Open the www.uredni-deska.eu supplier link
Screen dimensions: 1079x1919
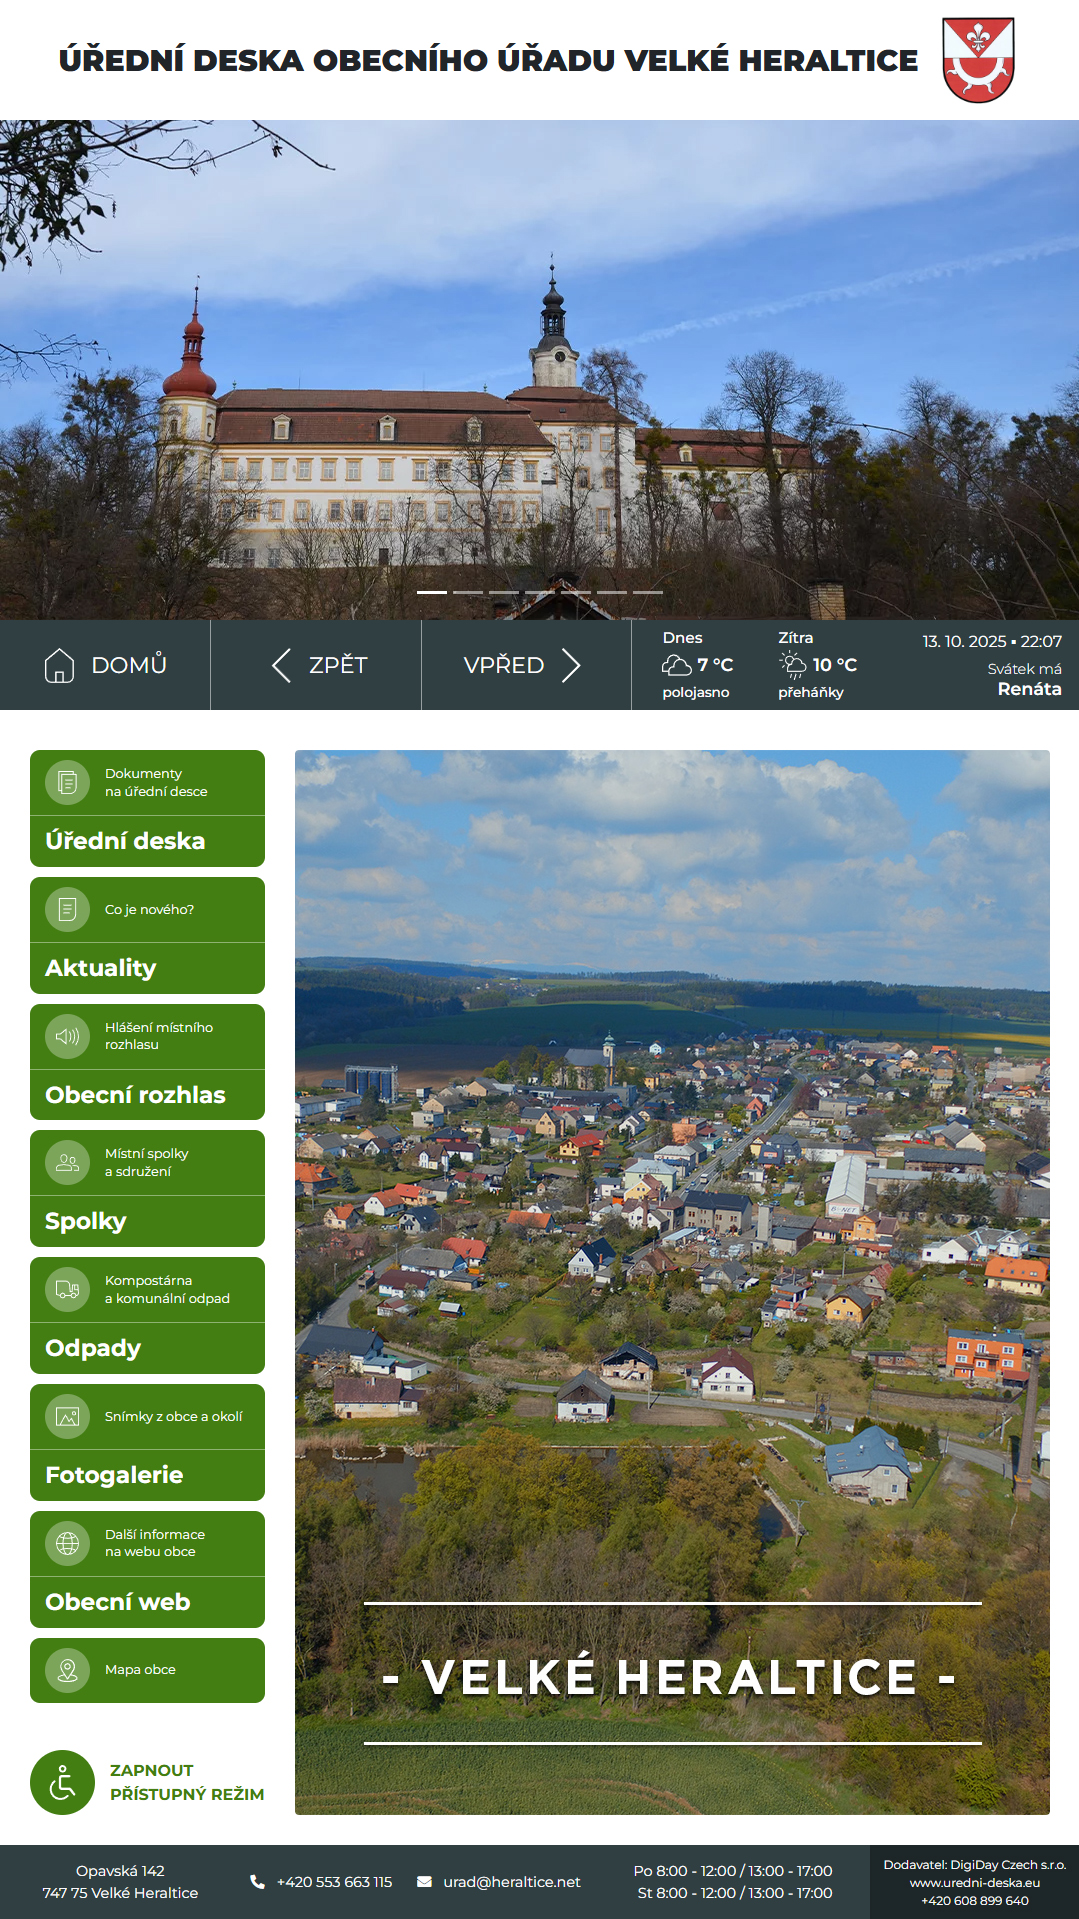pyautogui.click(x=975, y=1882)
